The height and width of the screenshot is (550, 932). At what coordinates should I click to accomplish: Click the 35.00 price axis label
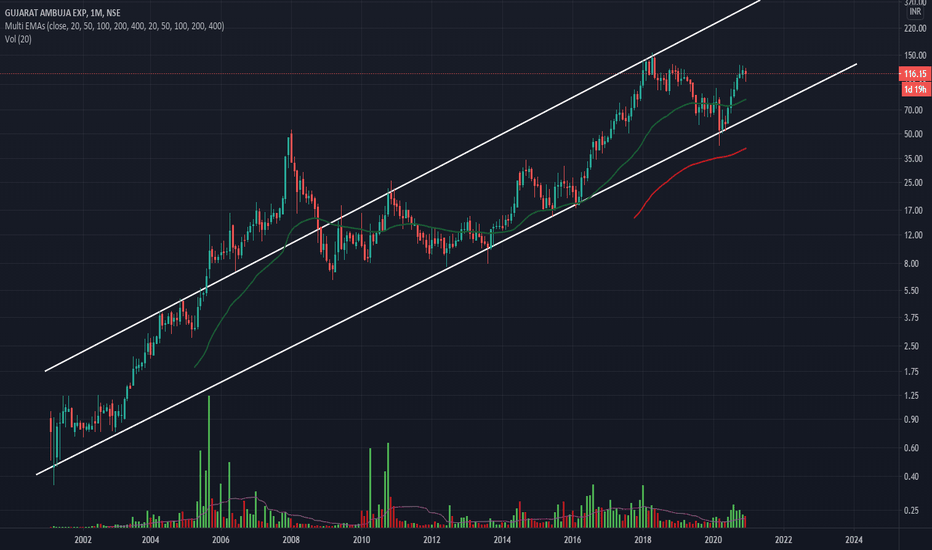pos(915,159)
